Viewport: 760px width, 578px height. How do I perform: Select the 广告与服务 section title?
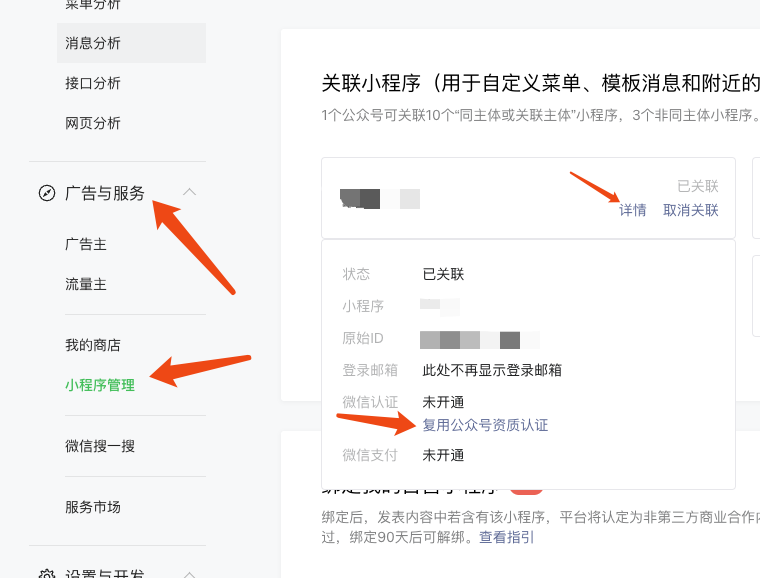click(x=105, y=193)
